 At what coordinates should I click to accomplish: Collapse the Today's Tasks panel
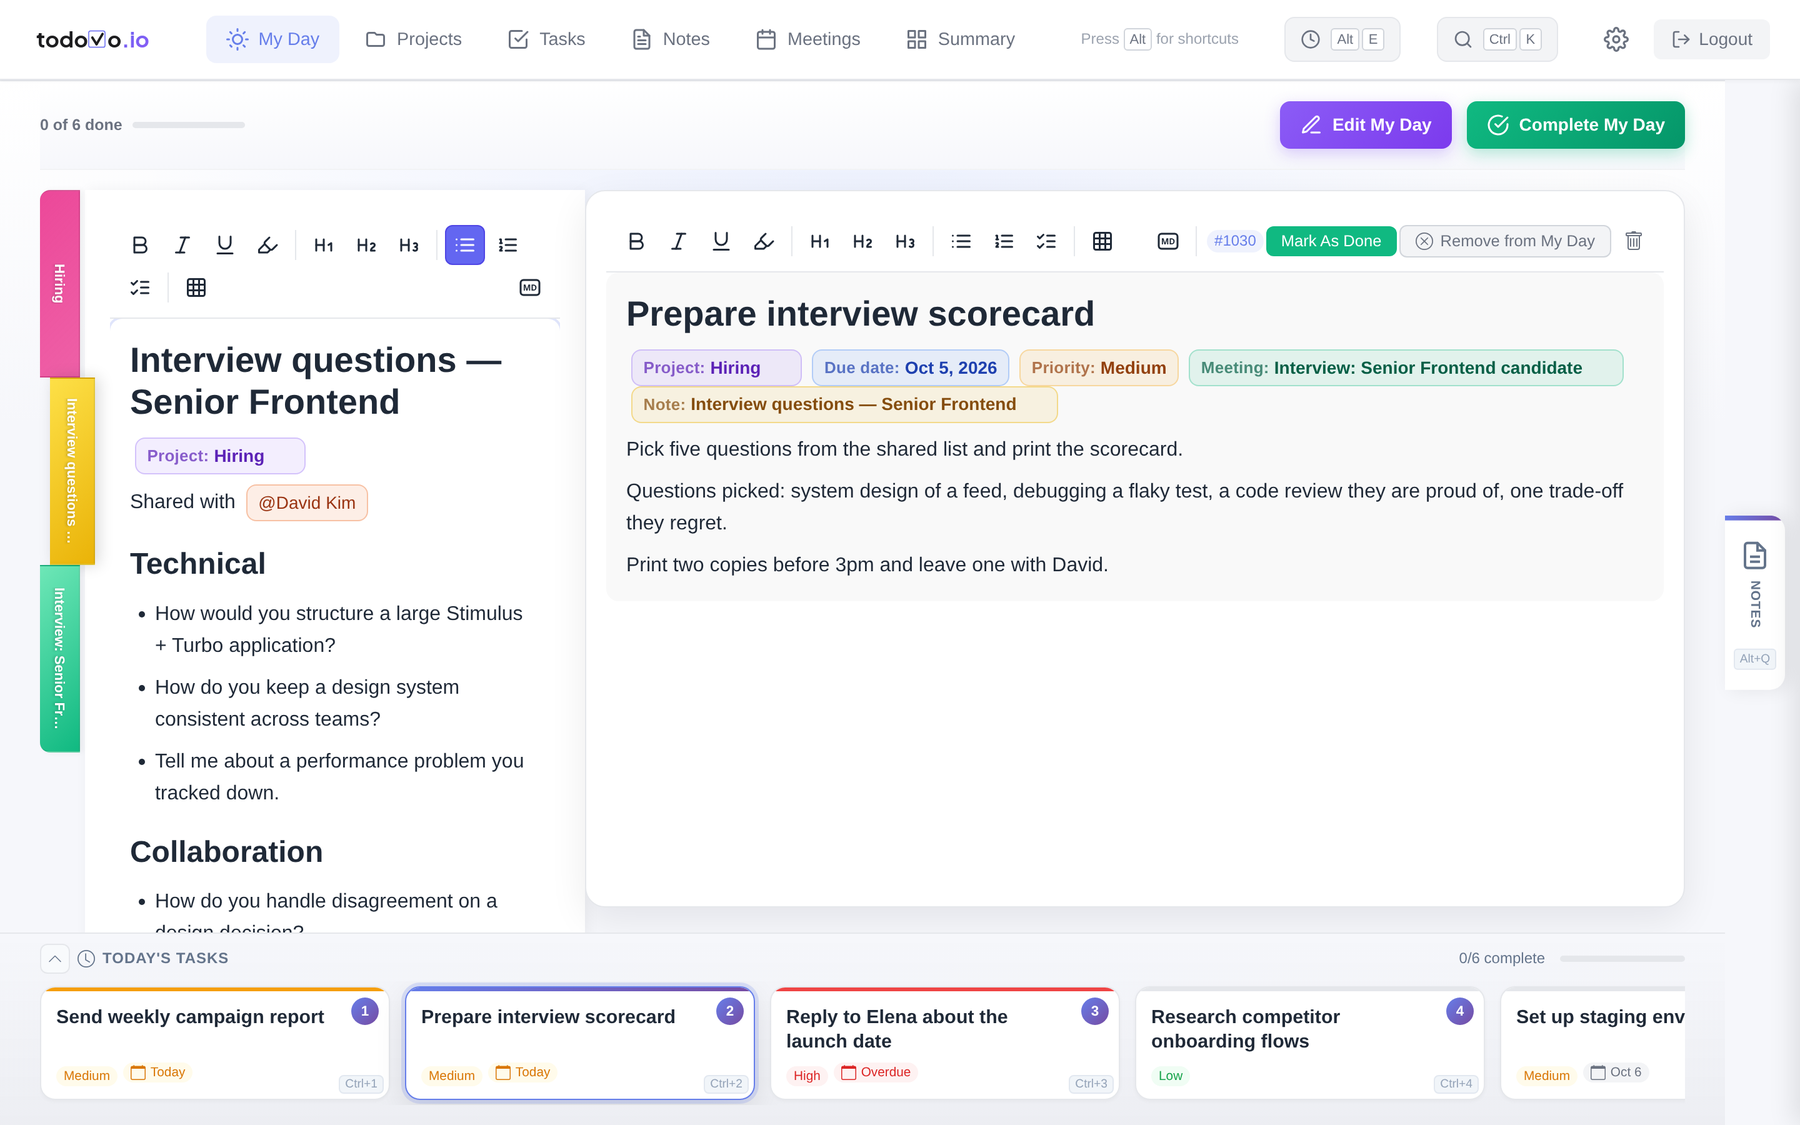pos(55,958)
